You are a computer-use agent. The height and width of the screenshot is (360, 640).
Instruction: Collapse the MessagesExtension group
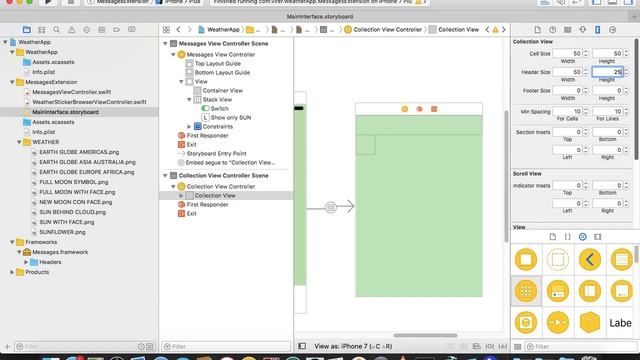[x=12, y=82]
